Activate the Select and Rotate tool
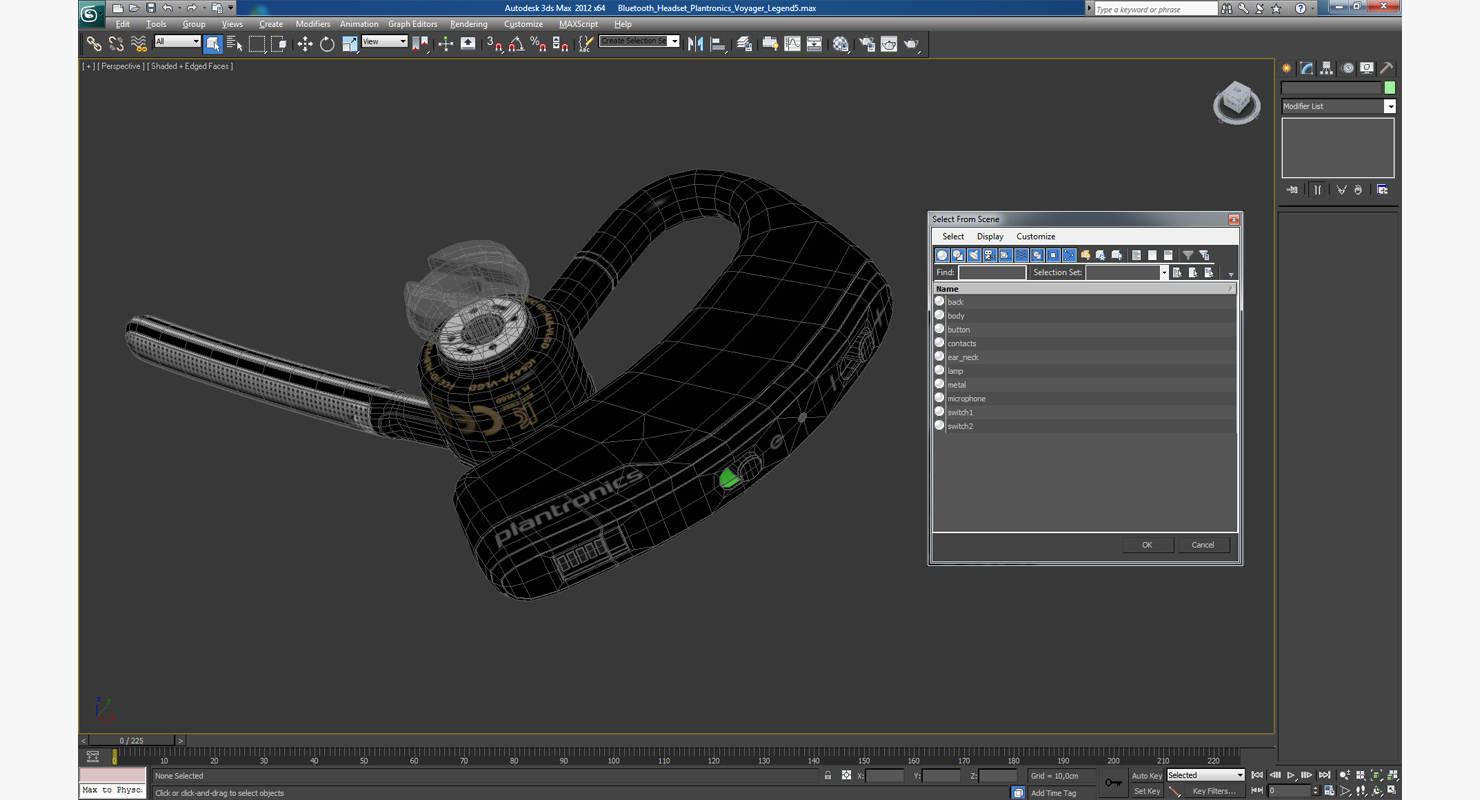 coord(327,44)
